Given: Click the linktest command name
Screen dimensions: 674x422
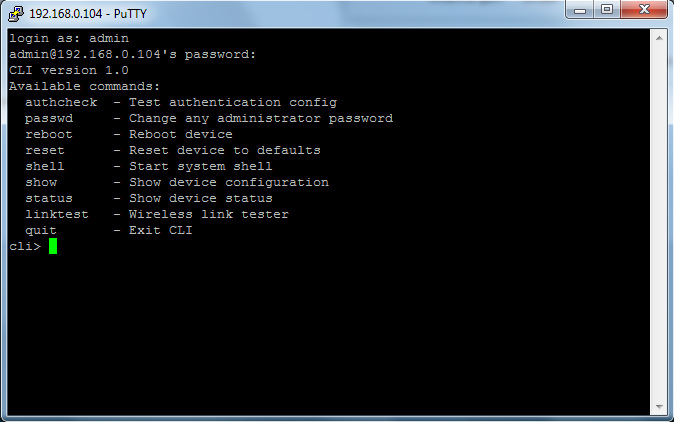Looking at the screenshot, I should coord(57,214).
